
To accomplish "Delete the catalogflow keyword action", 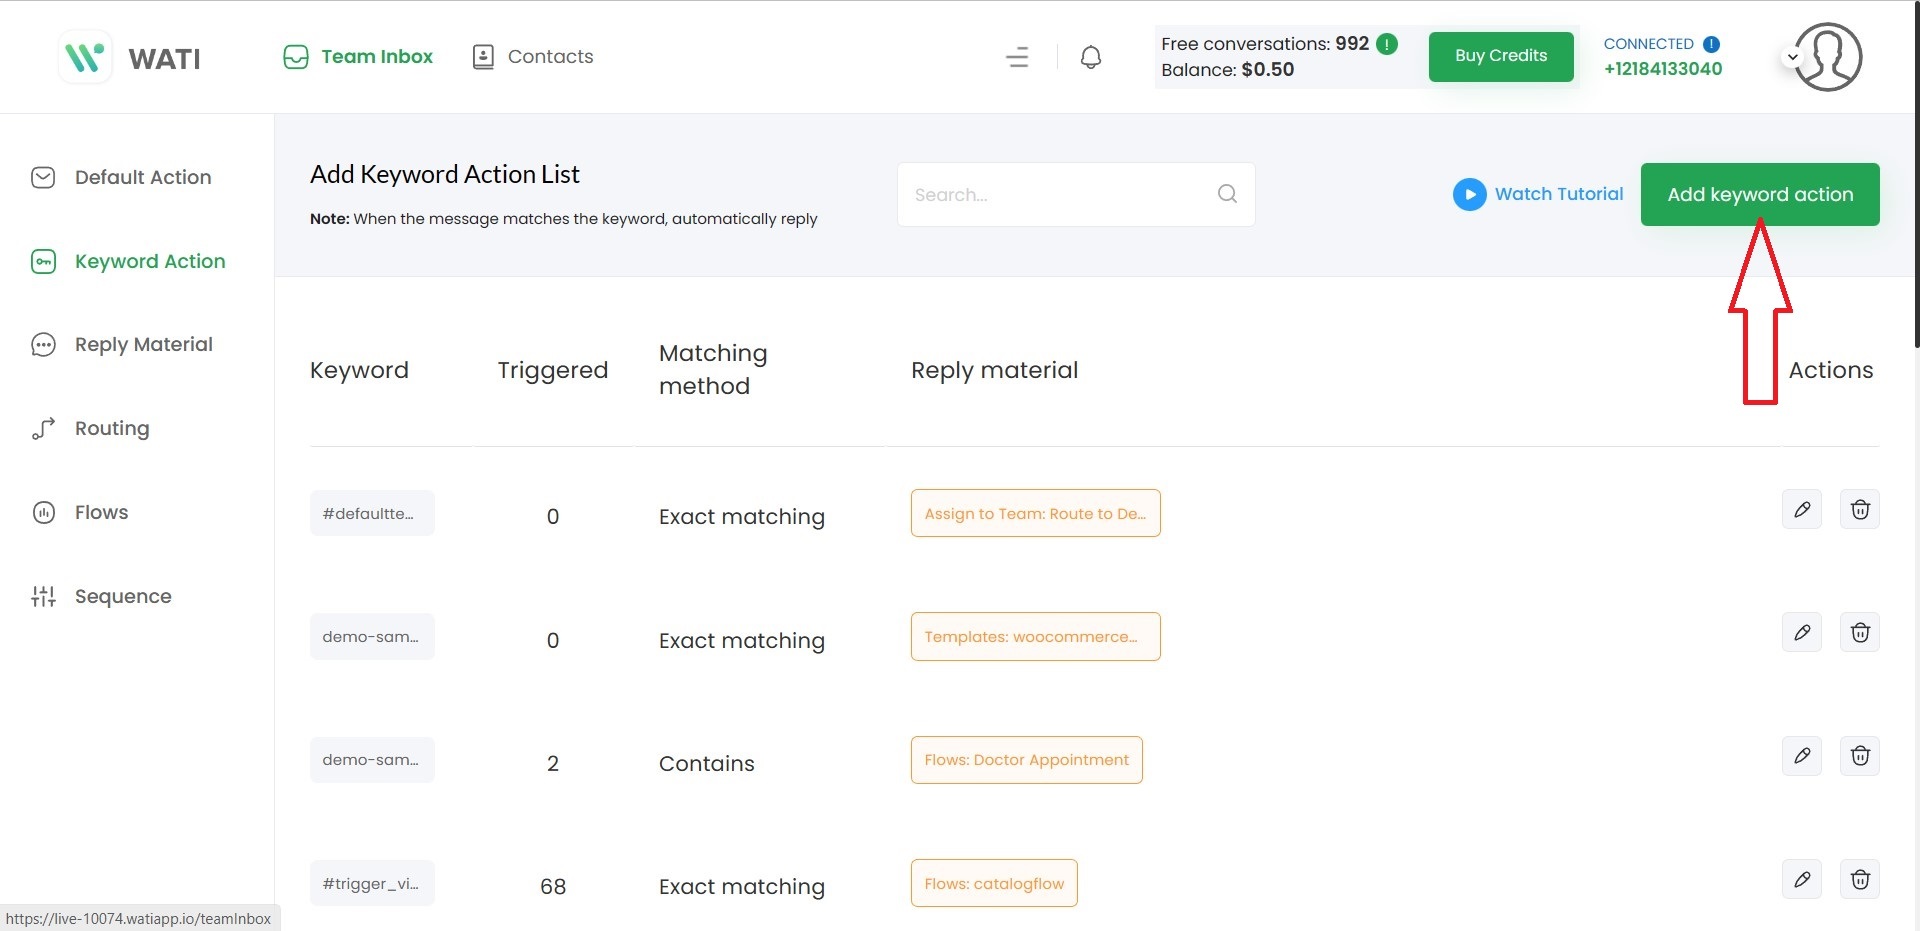I will tap(1859, 880).
